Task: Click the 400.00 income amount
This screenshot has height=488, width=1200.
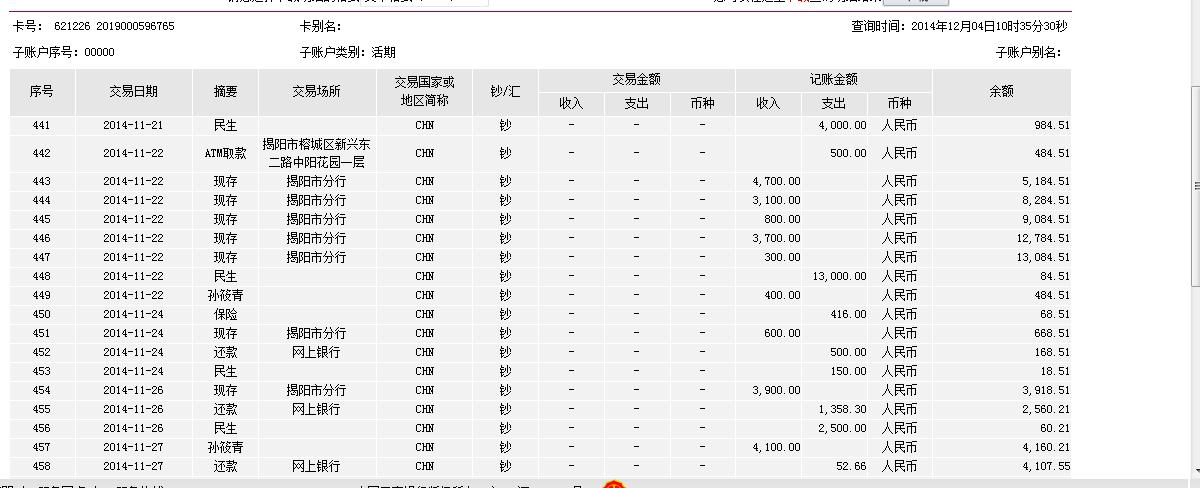Action: coord(783,296)
